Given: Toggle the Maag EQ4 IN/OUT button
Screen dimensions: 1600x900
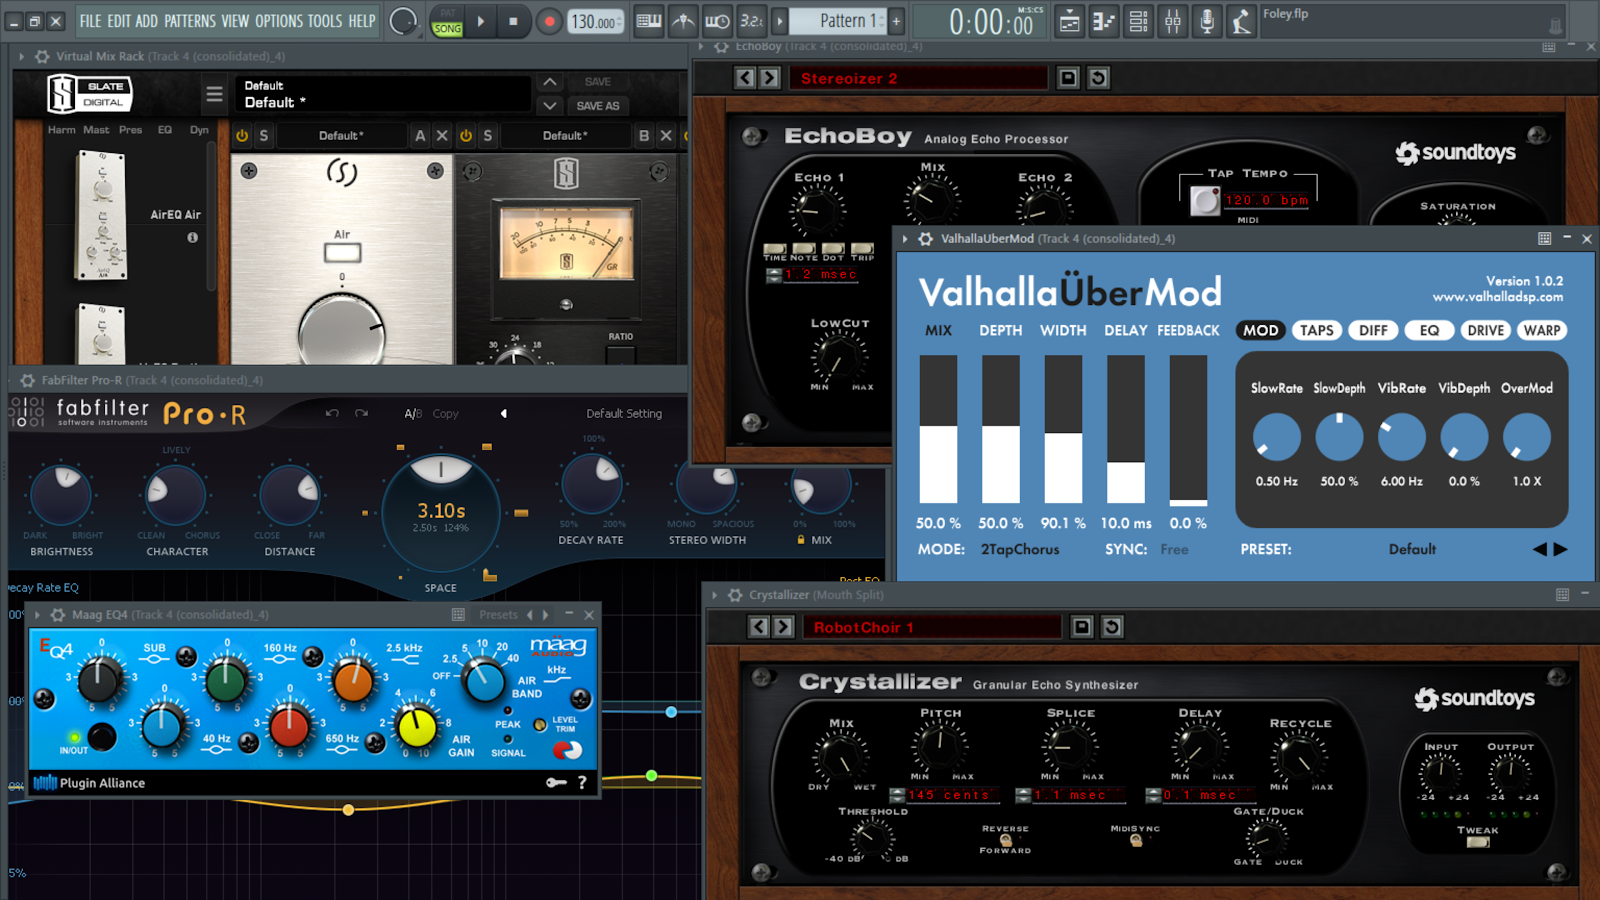Looking at the screenshot, I should 101,737.
